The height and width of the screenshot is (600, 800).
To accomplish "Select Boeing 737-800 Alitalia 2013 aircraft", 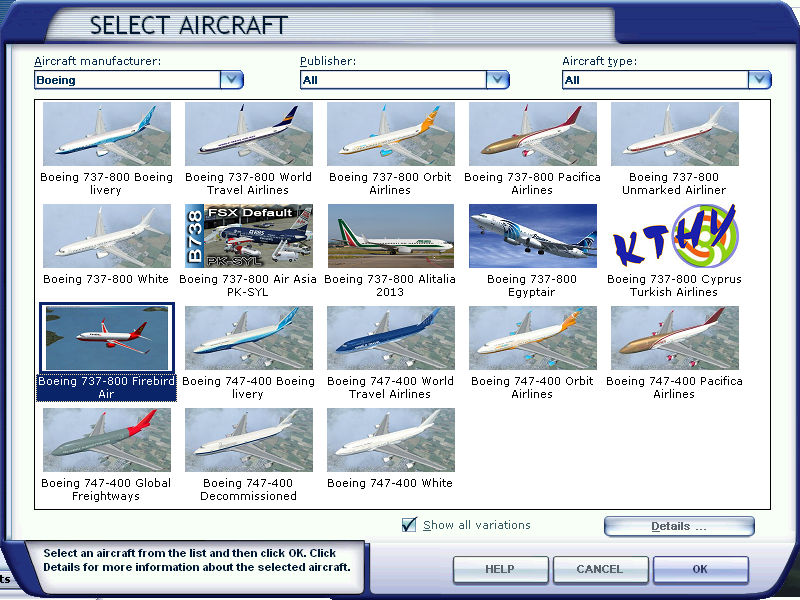I will tap(391, 236).
